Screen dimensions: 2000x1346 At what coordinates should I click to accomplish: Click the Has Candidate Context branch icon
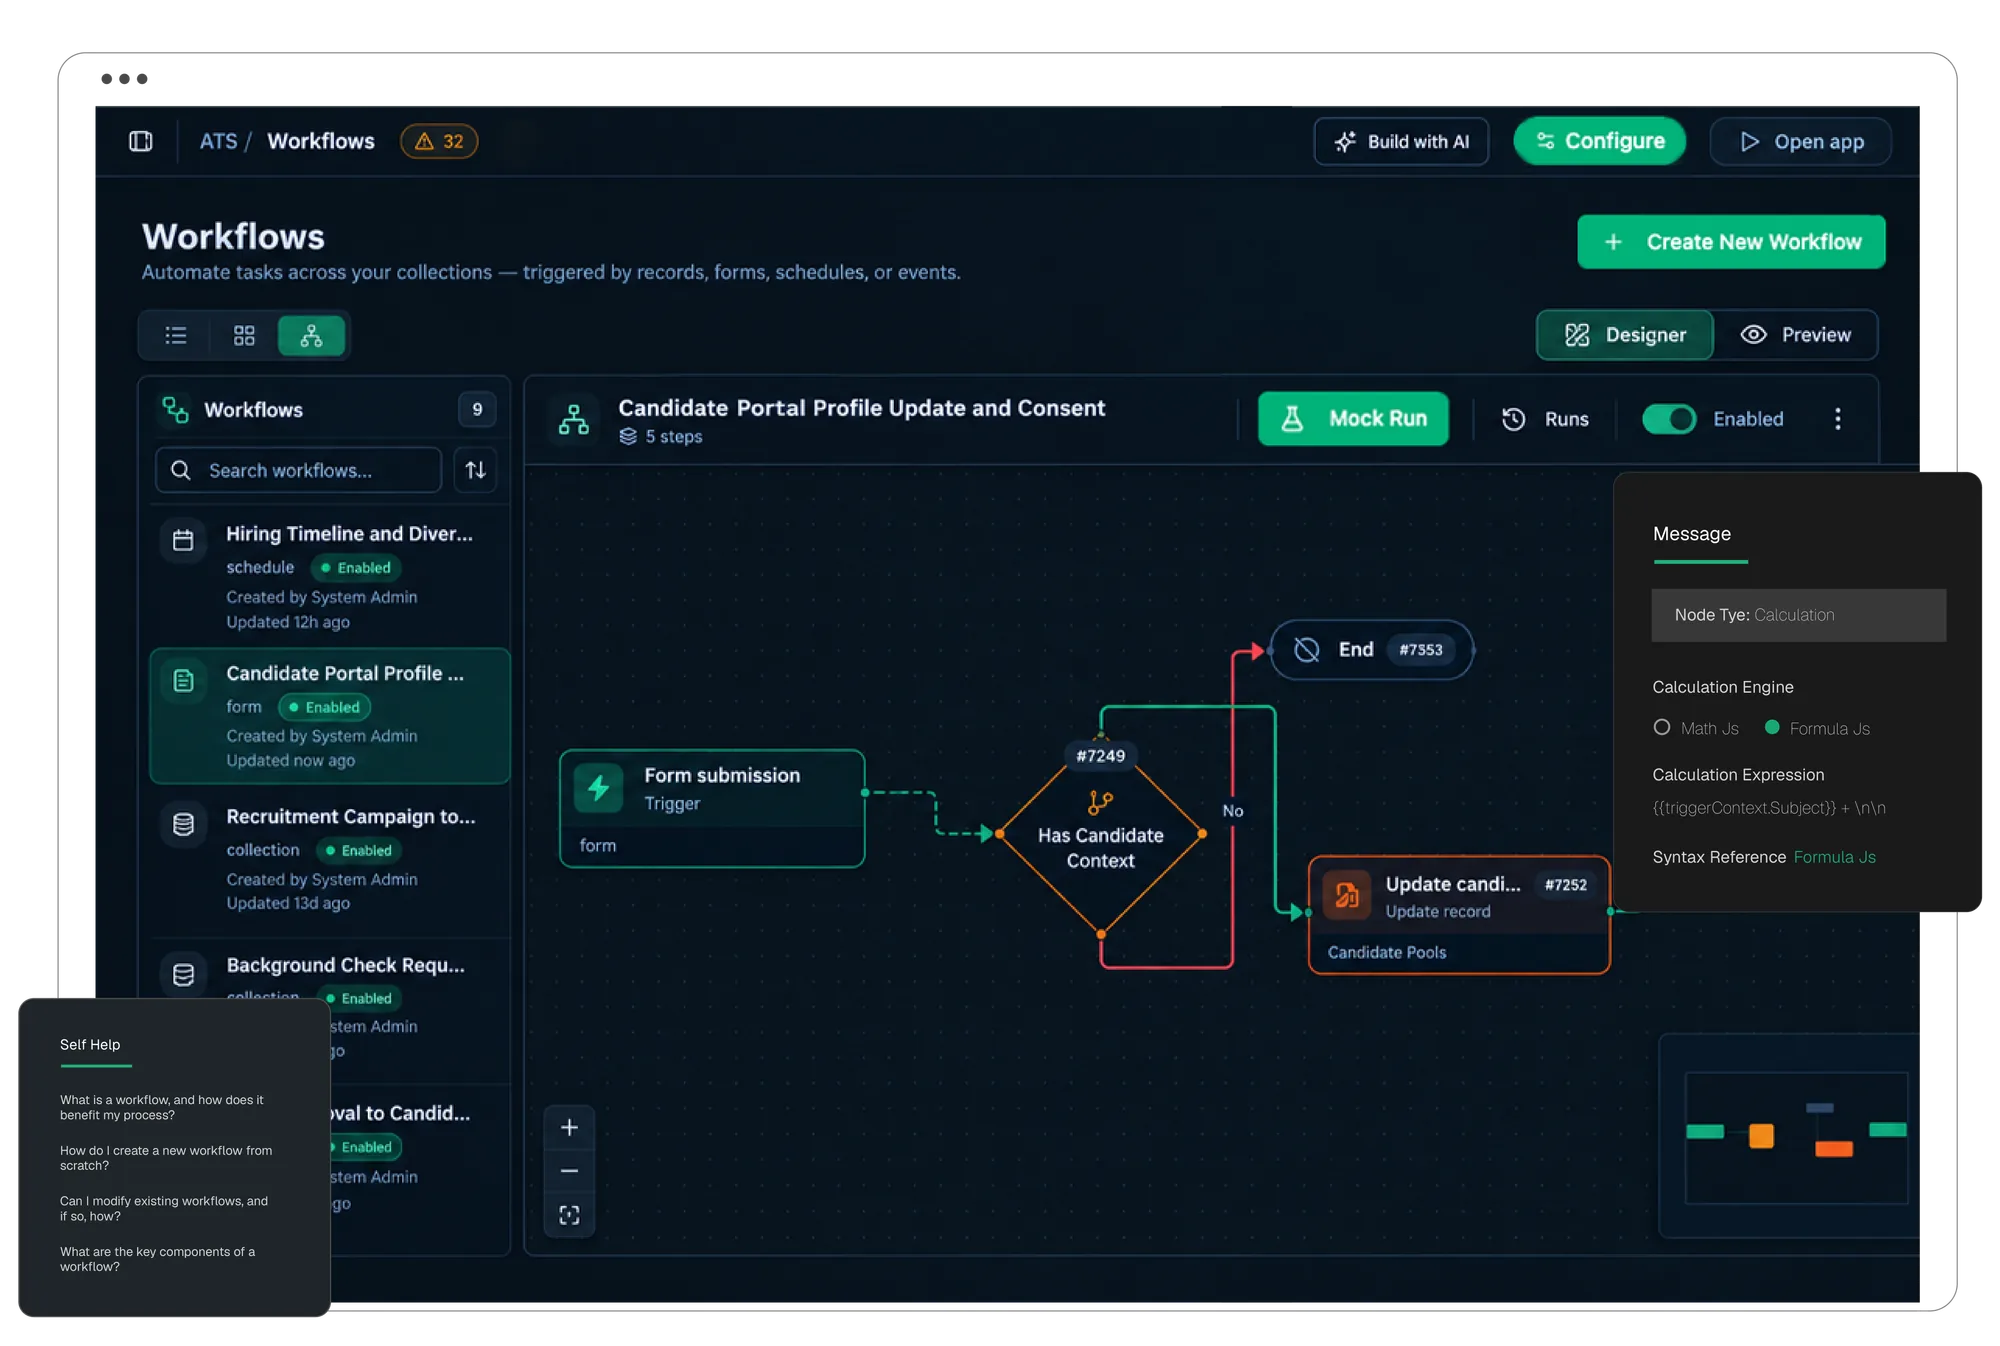click(1100, 802)
